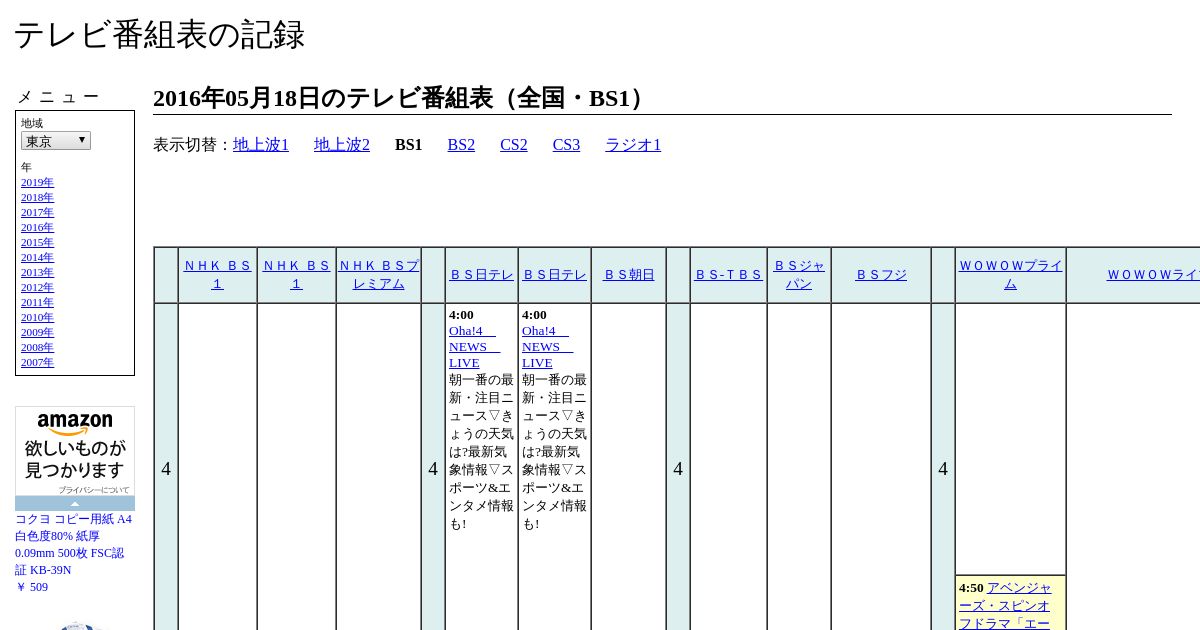This screenshot has width=1200, height=630.
Task: Click the メニュー sidebar heading
Action: pyautogui.click(x=58, y=97)
